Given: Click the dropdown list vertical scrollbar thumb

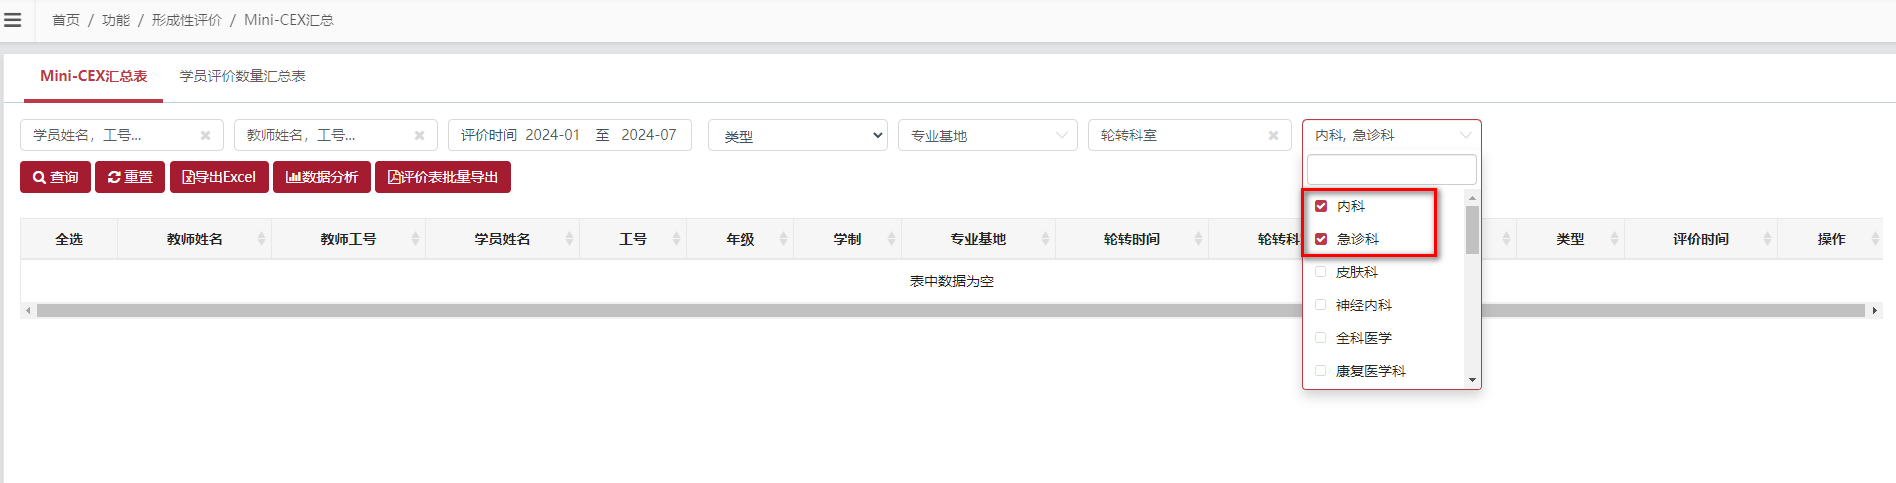Looking at the screenshot, I should (x=1472, y=230).
